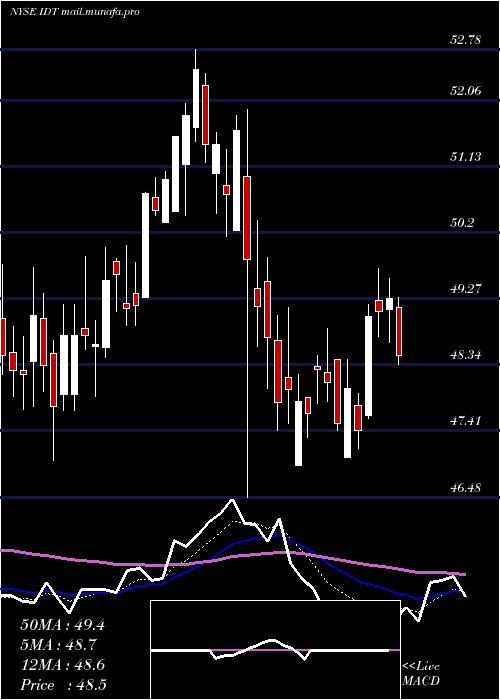This screenshot has height=700, width=500.
Task: Click the 51.13 price level label
Action: coord(465,157)
